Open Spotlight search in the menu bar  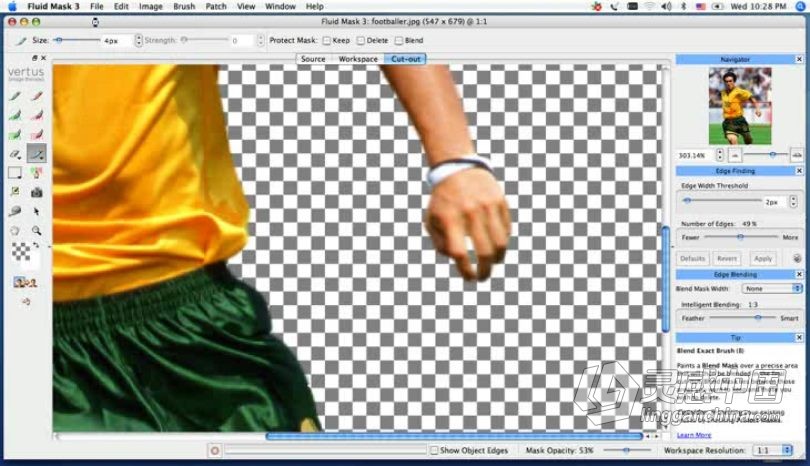800,7
